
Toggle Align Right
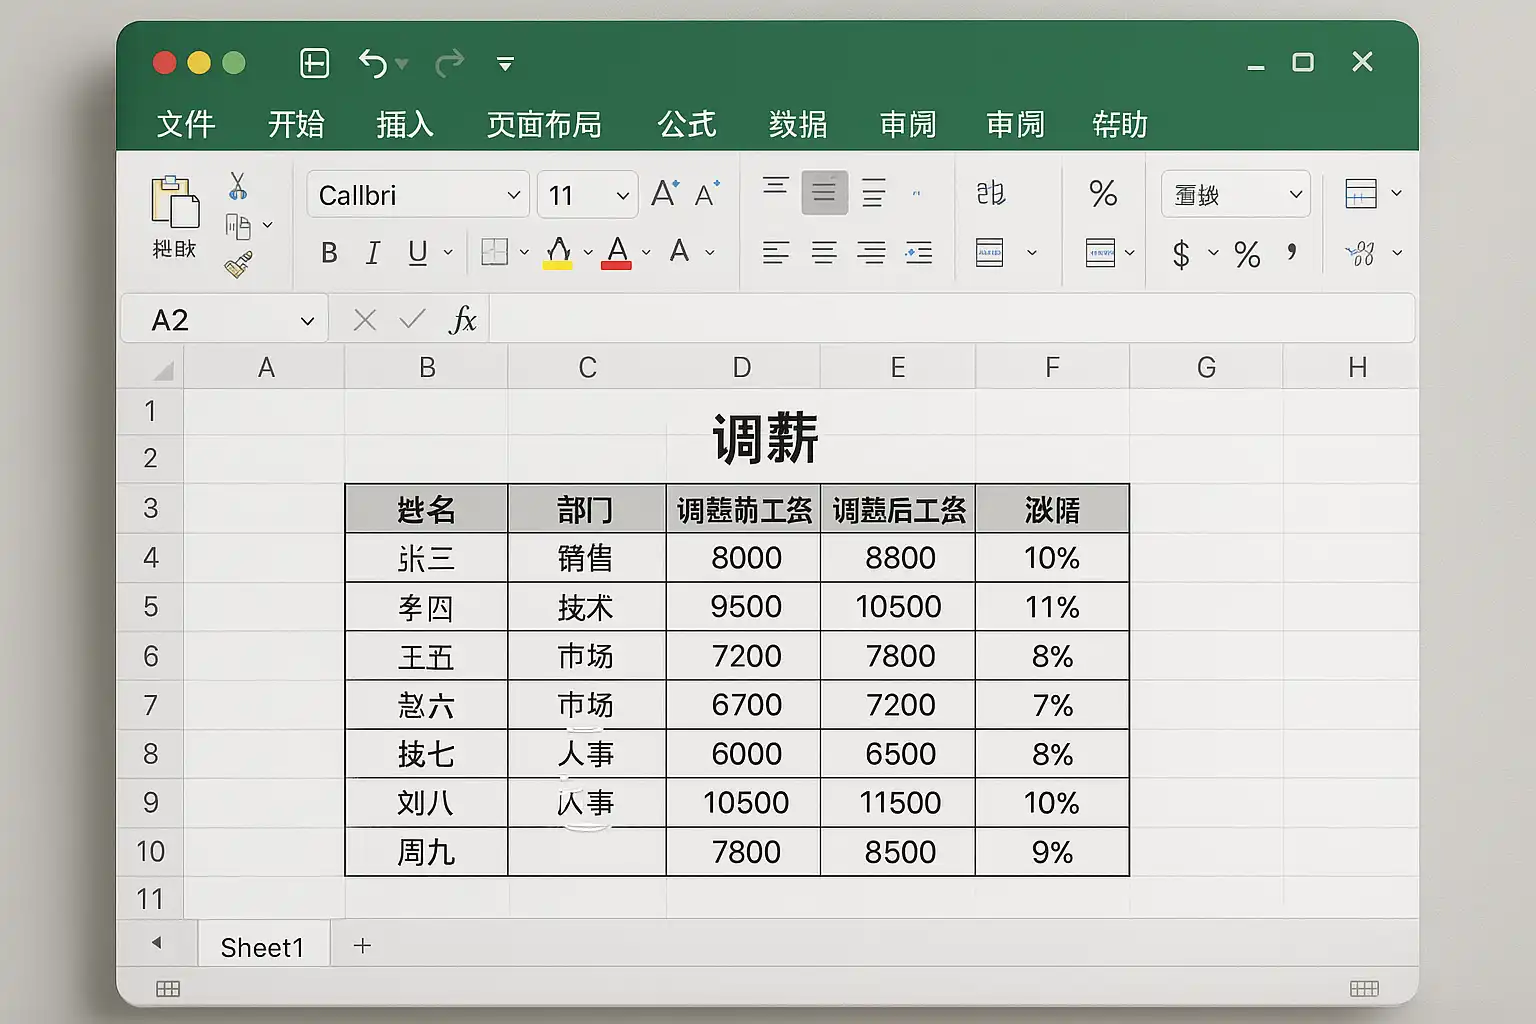pyautogui.click(x=871, y=253)
